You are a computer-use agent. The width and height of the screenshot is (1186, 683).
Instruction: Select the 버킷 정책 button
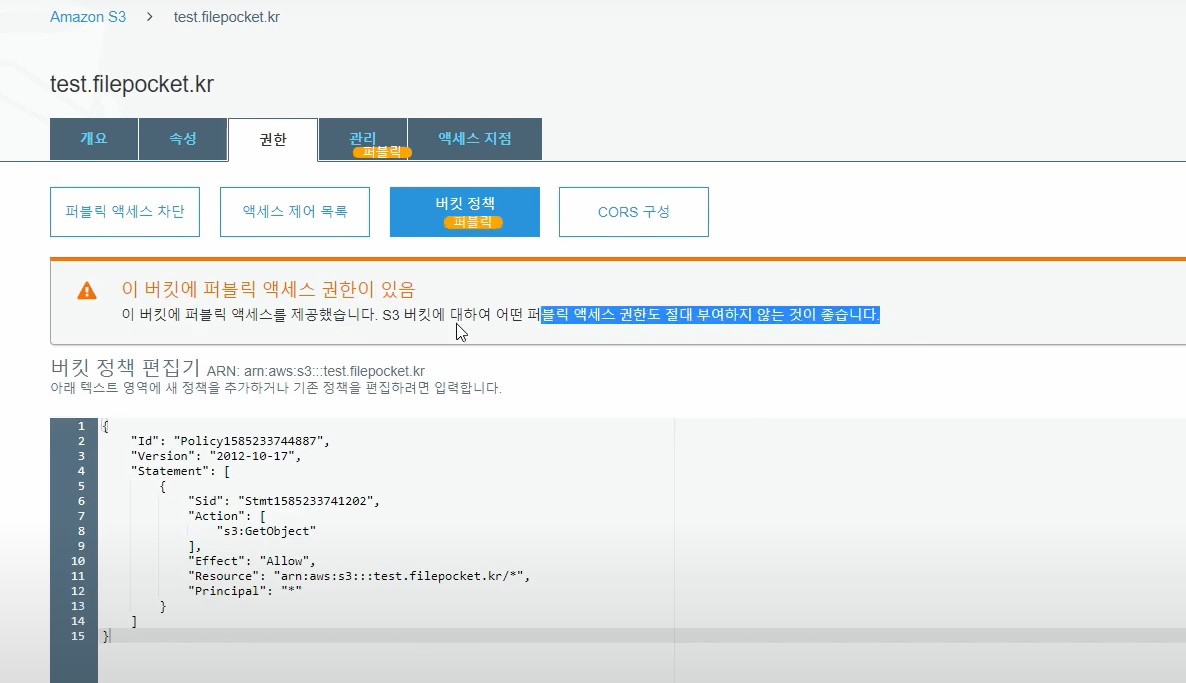point(465,212)
